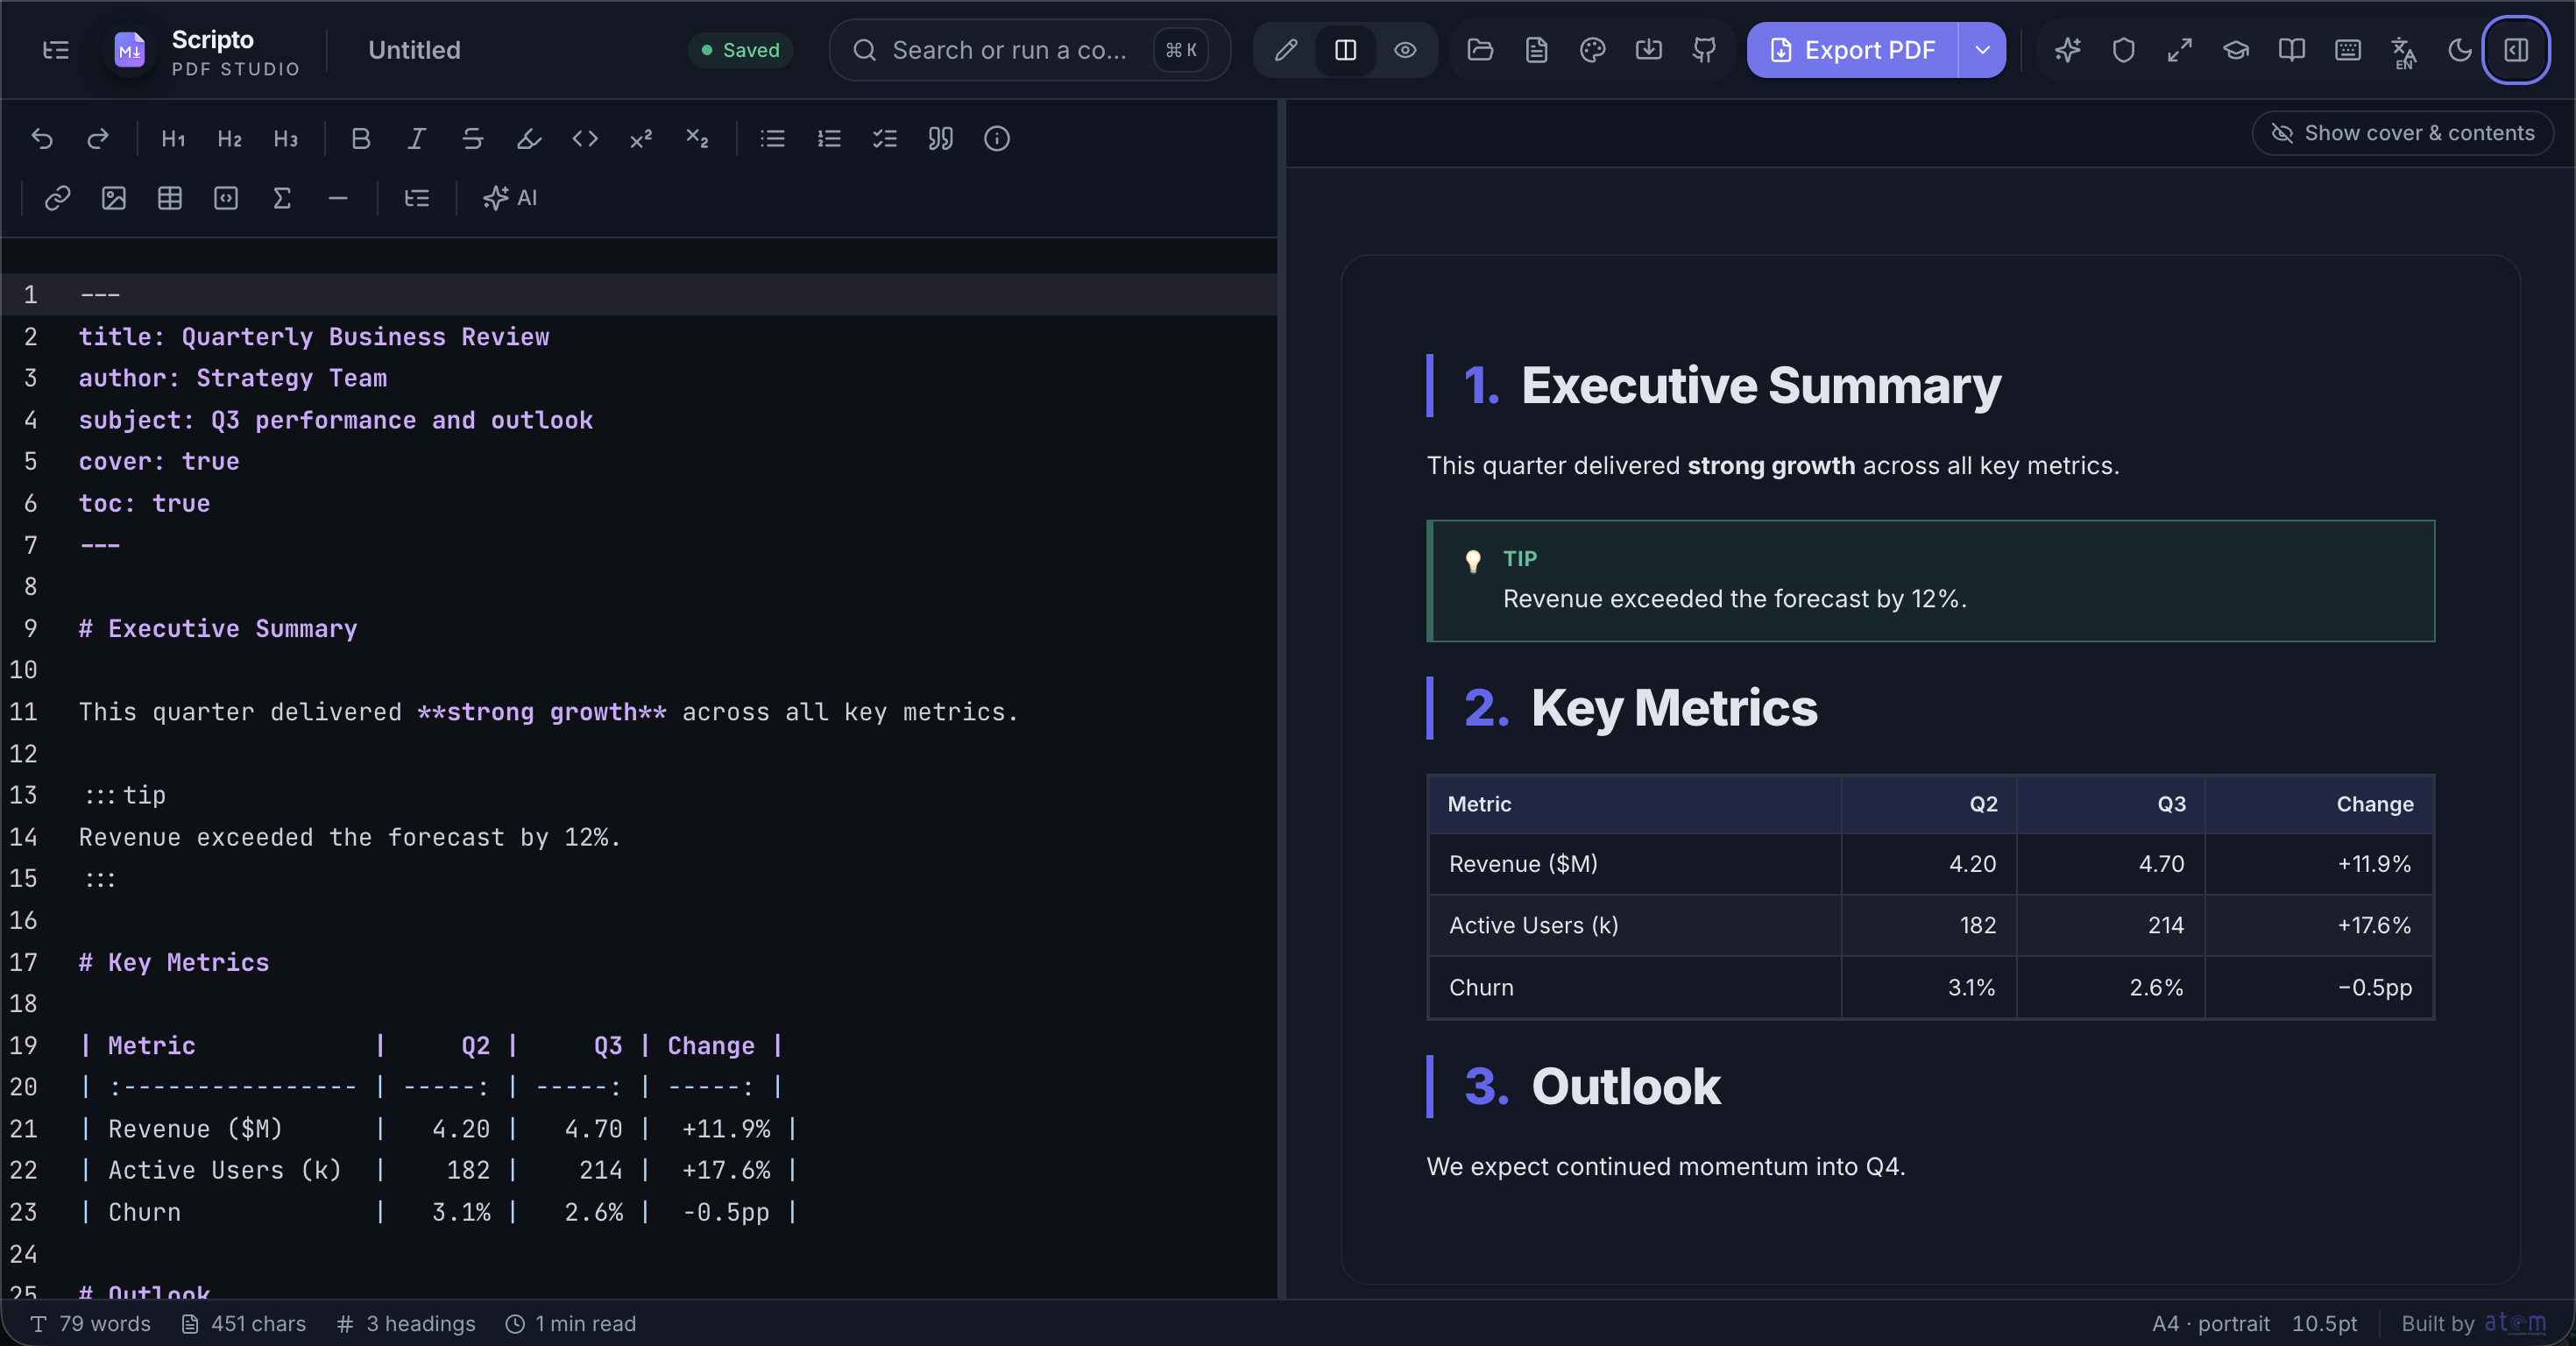The width and height of the screenshot is (2576, 1346).
Task: Switch to split view mode
Action: pos(1346,50)
